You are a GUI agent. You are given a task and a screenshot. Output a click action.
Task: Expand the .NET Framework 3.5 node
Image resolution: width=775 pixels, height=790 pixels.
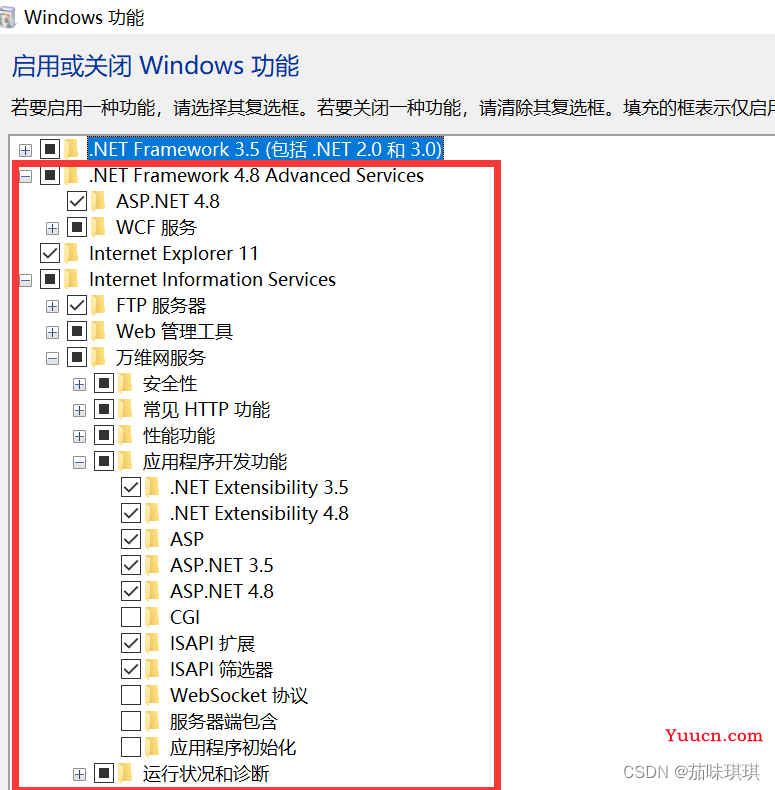click(x=25, y=150)
